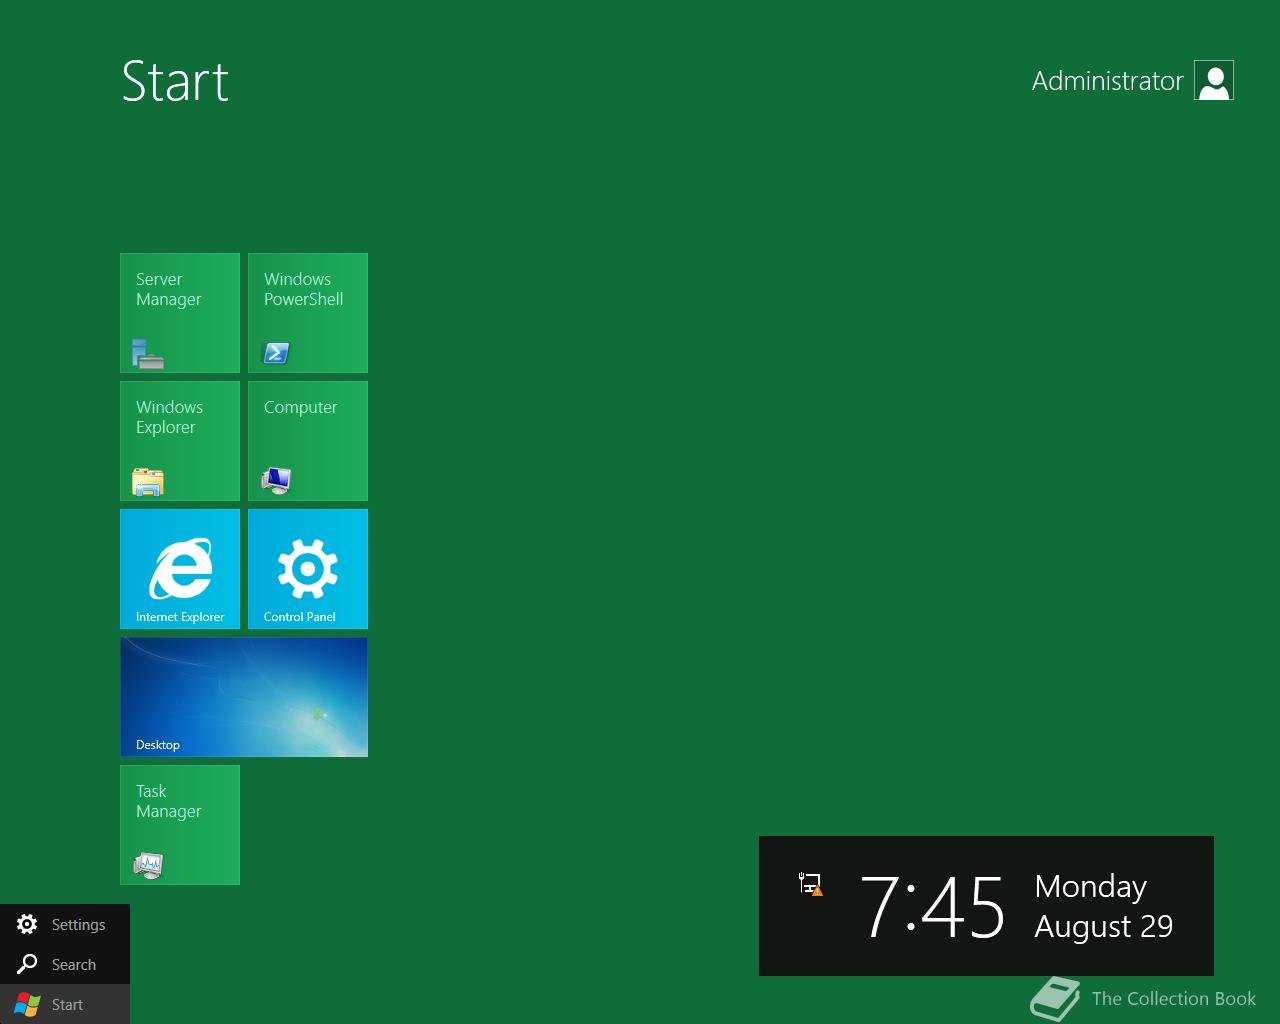1280x1024 pixels.
Task: Switch to the Desktop tile
Action: click(244, 697)
